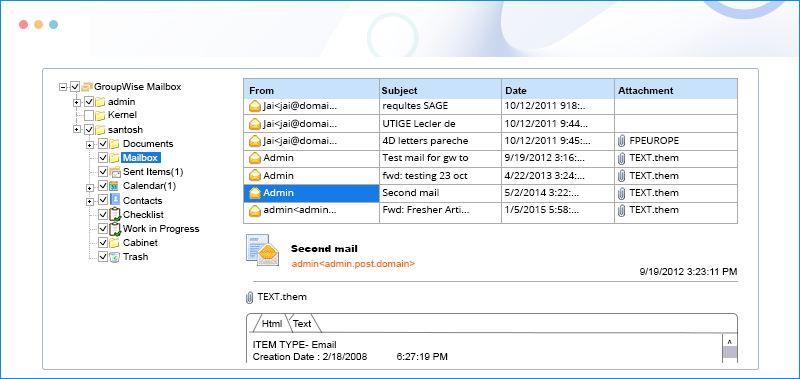
Task: Uncheck the Checklist checkbox
Action: 103,215
